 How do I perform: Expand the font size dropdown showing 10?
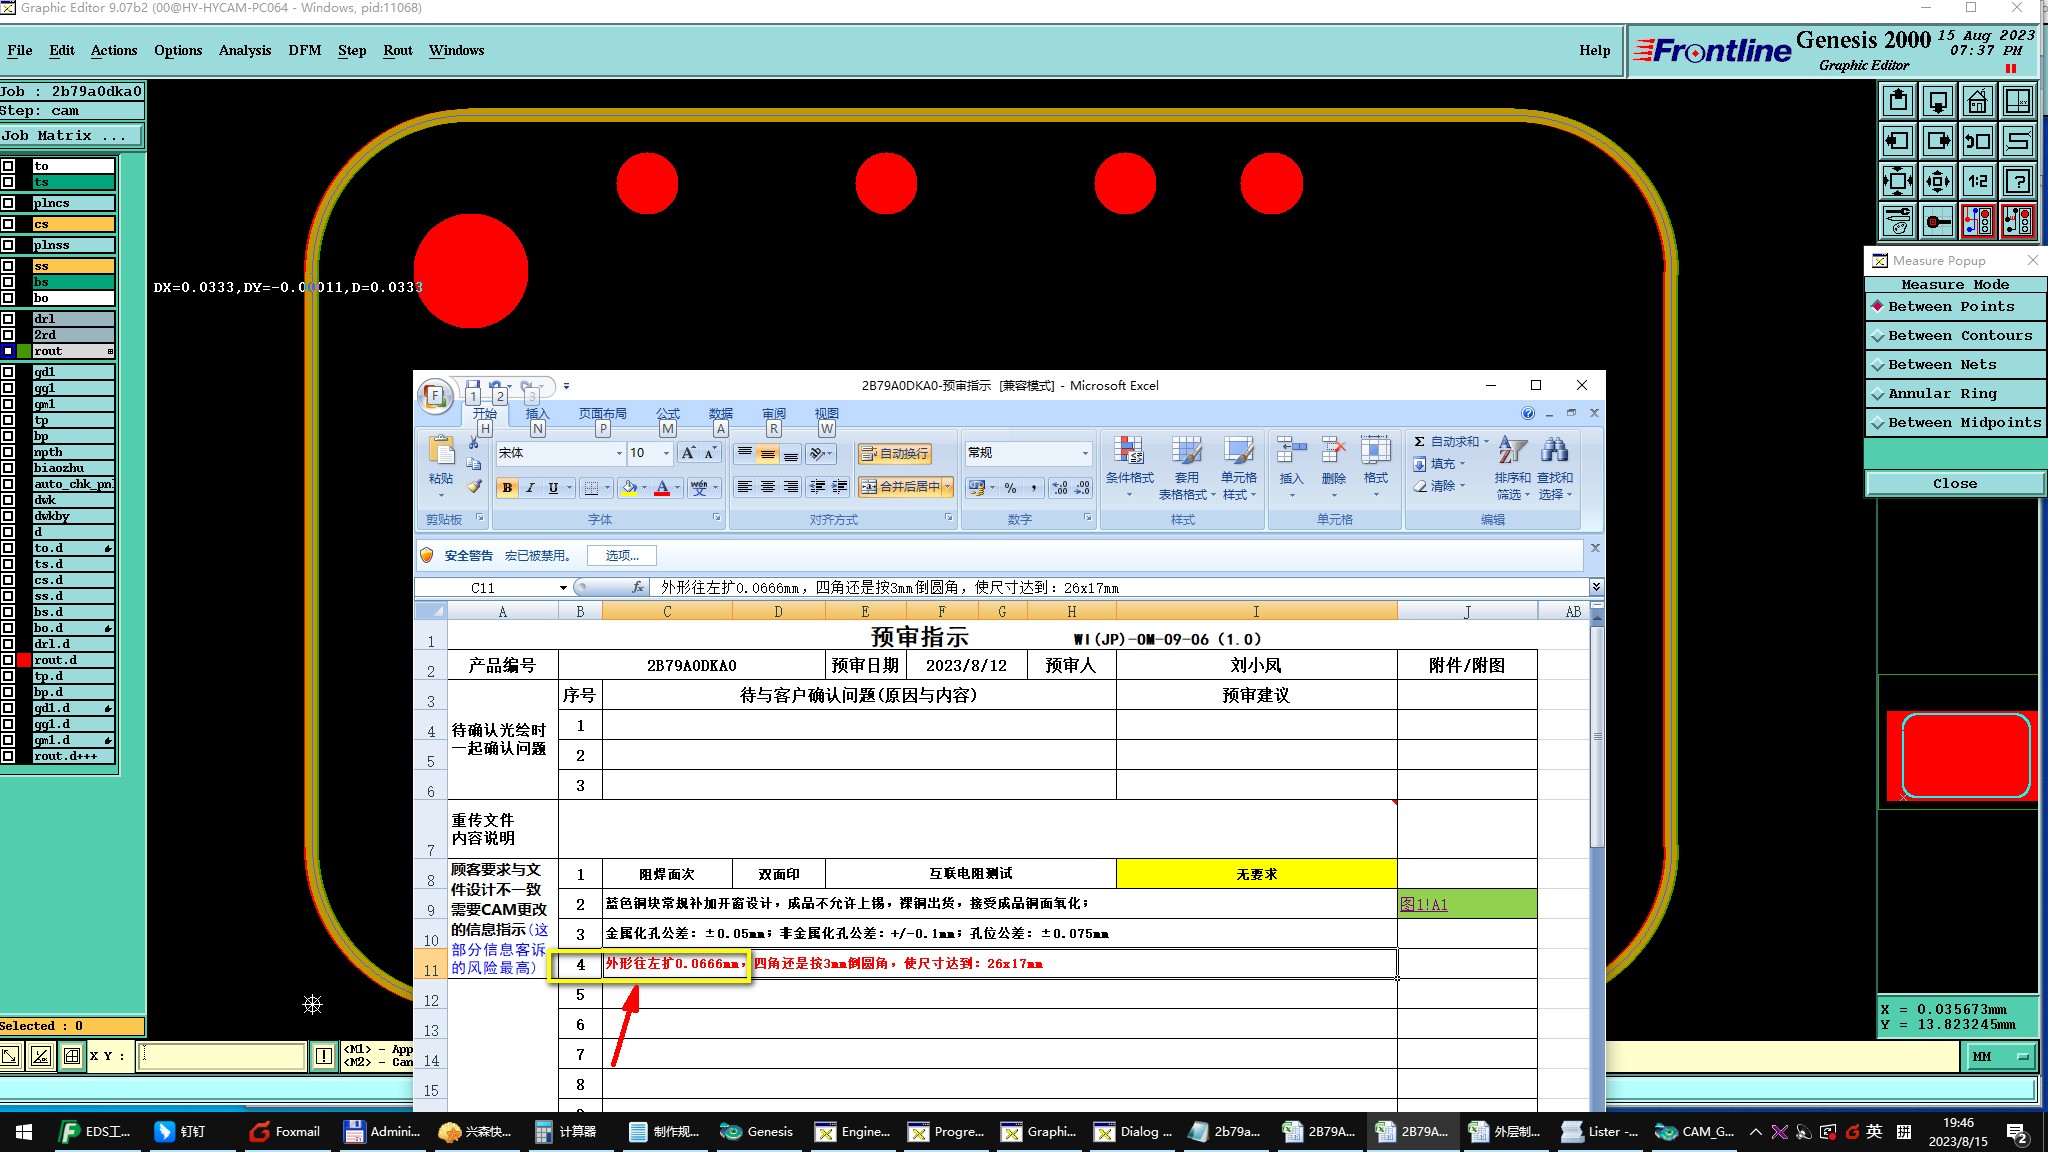[x=666, y=454]
